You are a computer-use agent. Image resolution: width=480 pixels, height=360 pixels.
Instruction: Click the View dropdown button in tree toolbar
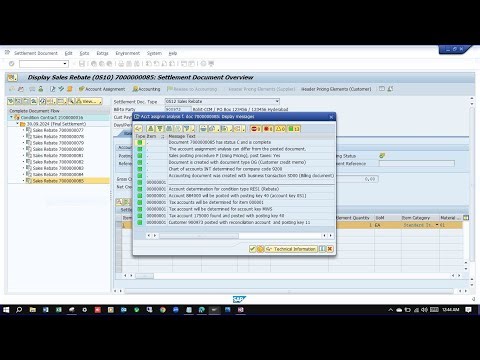(89, 101)
